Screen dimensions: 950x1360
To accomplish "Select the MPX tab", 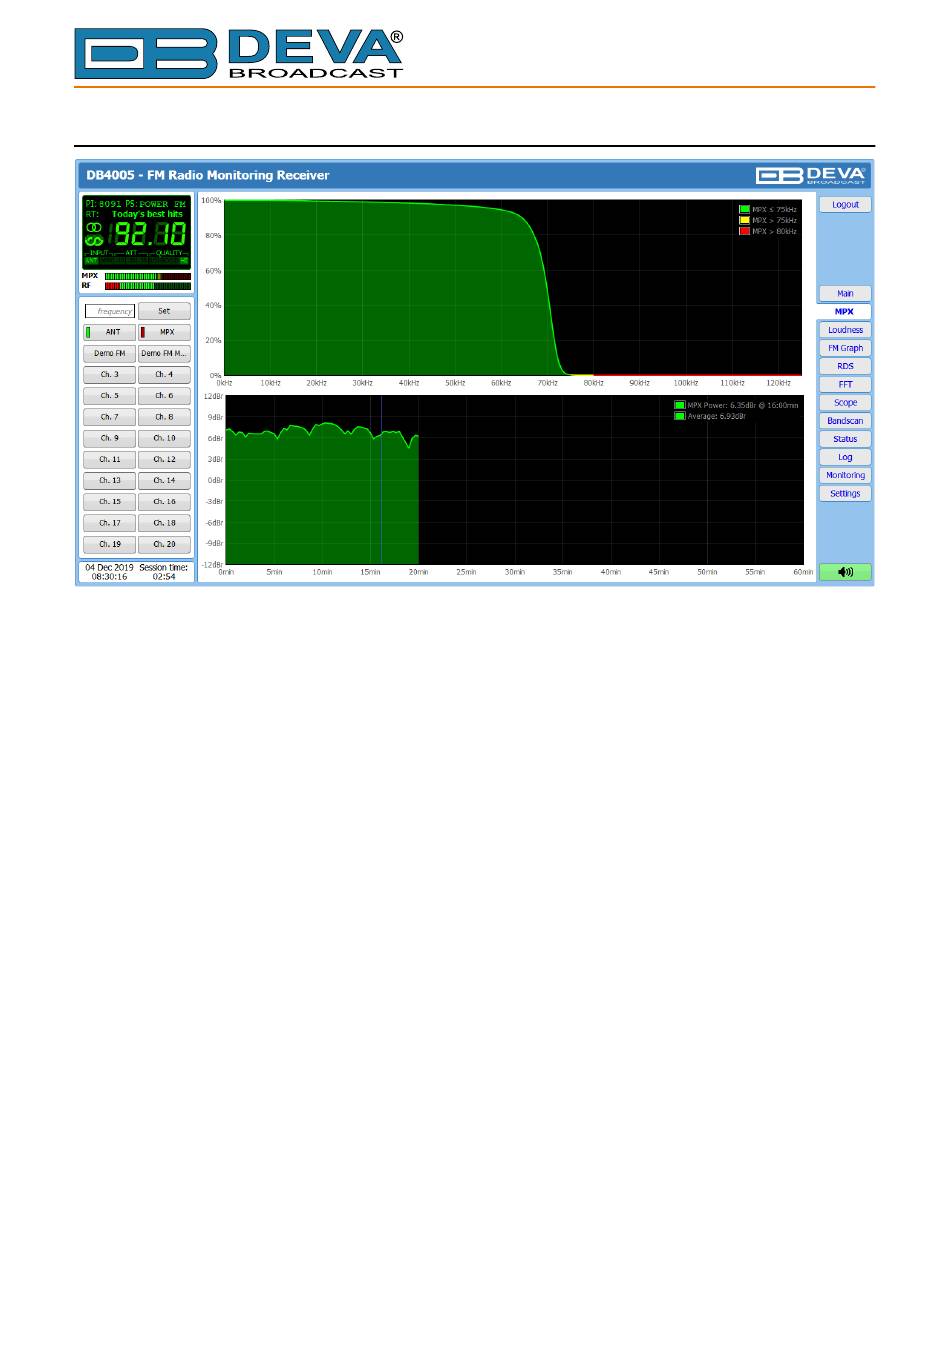I will click(x=845, y=311).
